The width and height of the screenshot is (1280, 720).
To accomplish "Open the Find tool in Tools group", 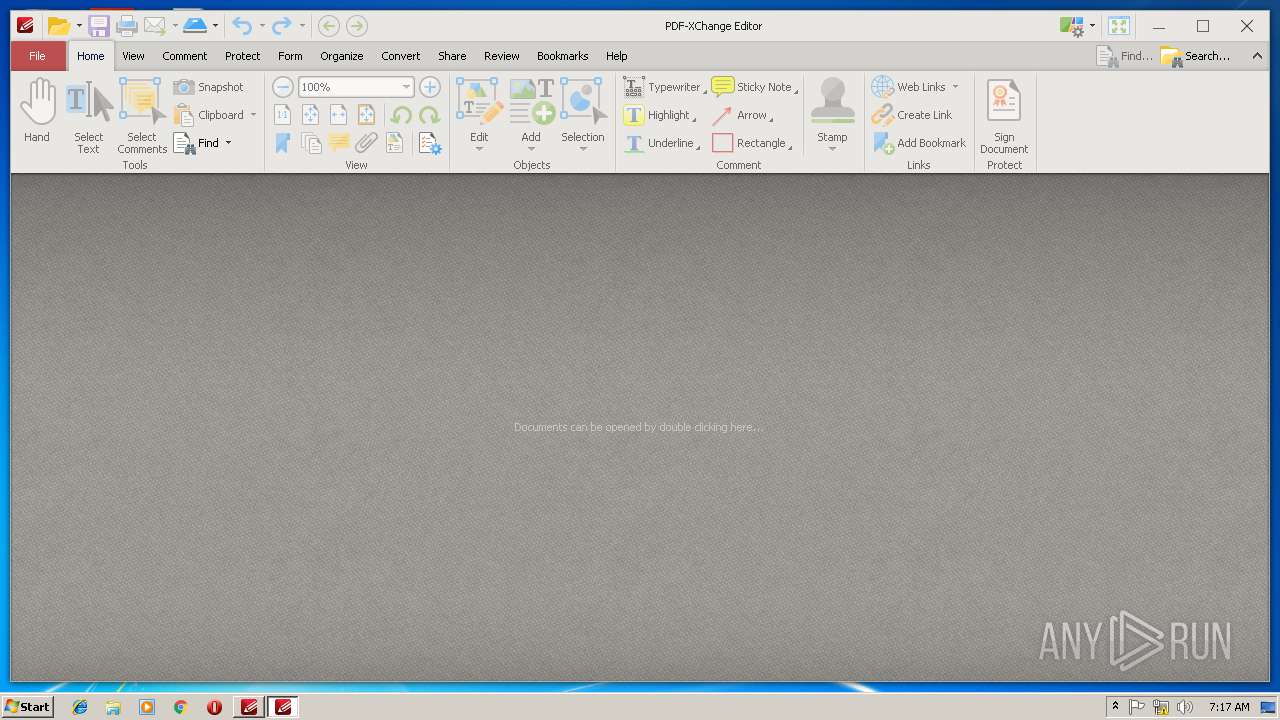I will point(196,143).
